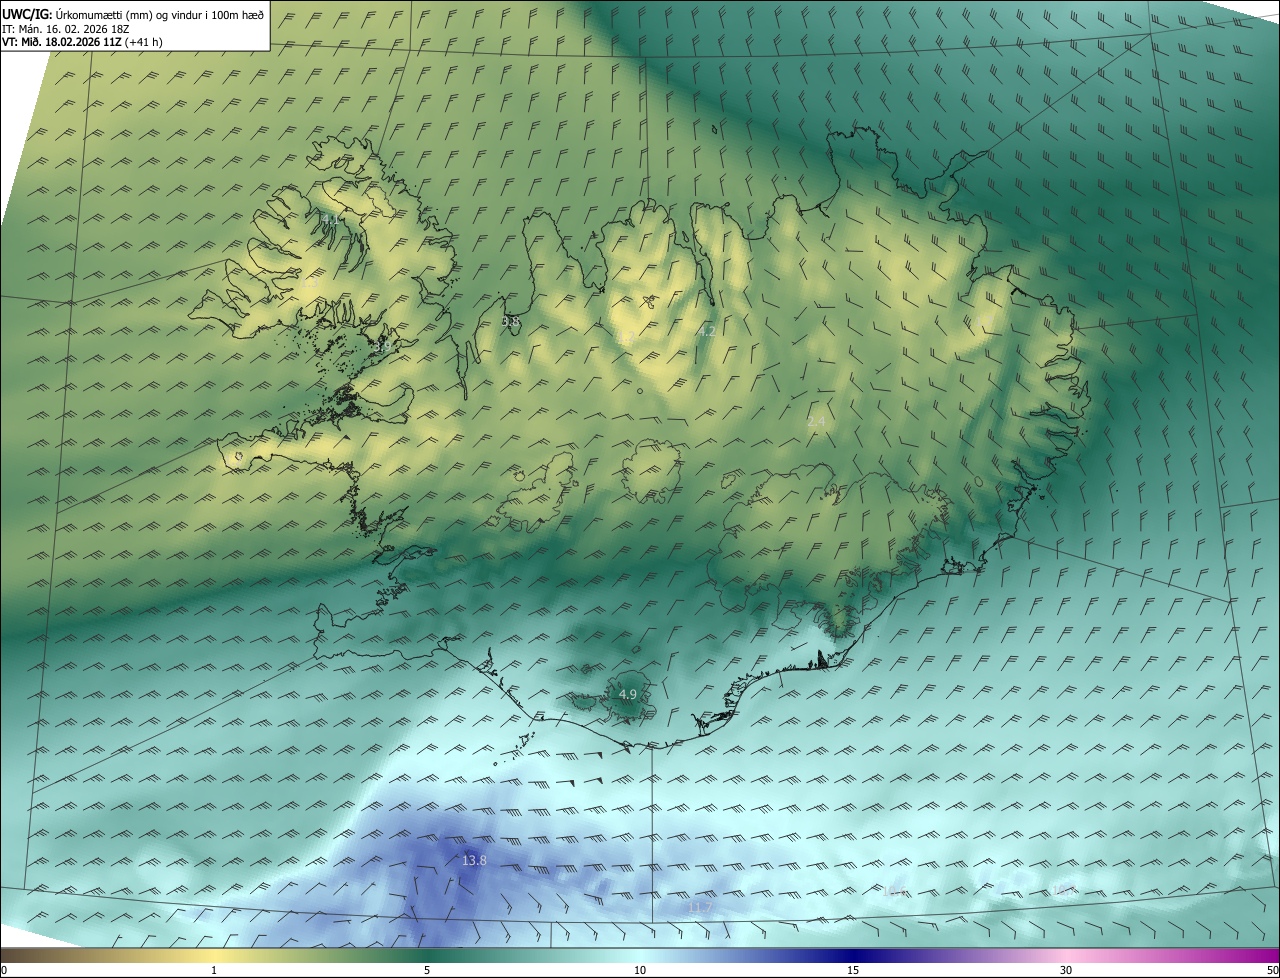Click the 2.4 value on the map
This screenshot has width=1280, height=978.
816,422
